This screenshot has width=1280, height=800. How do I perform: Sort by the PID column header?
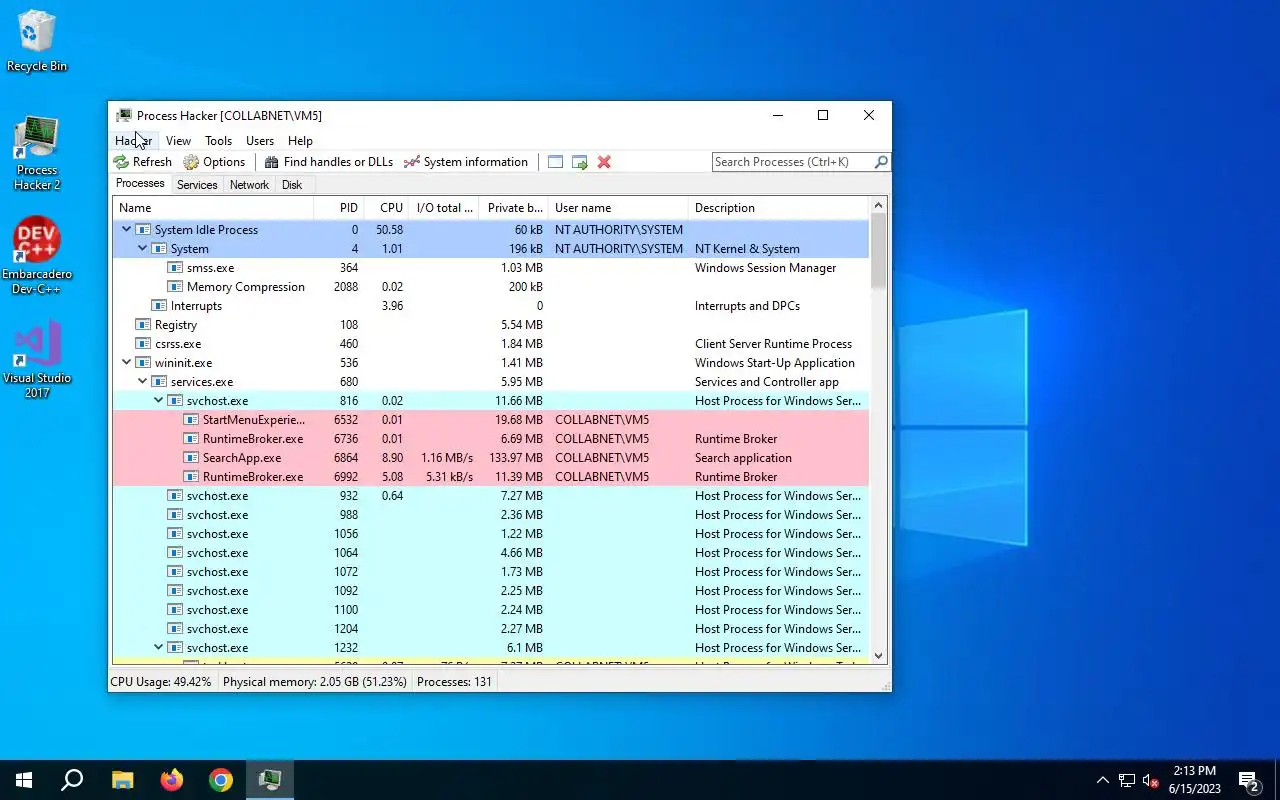[338, 208]
